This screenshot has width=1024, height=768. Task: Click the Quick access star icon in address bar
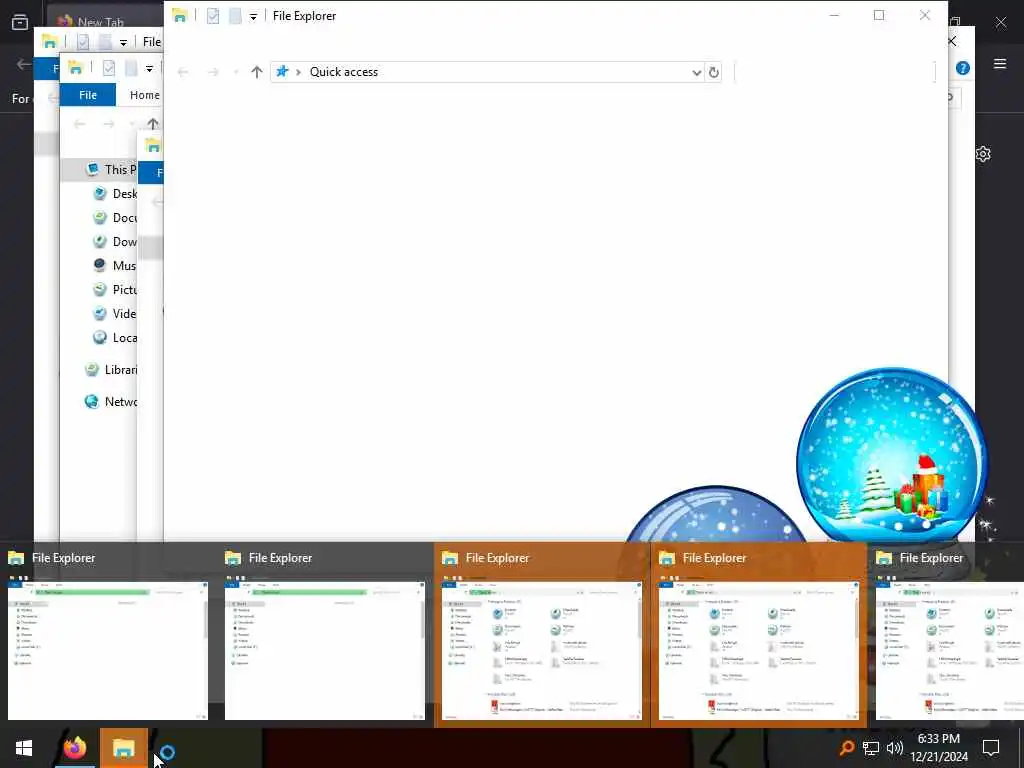pyautogui.click(x=282, y=71)
